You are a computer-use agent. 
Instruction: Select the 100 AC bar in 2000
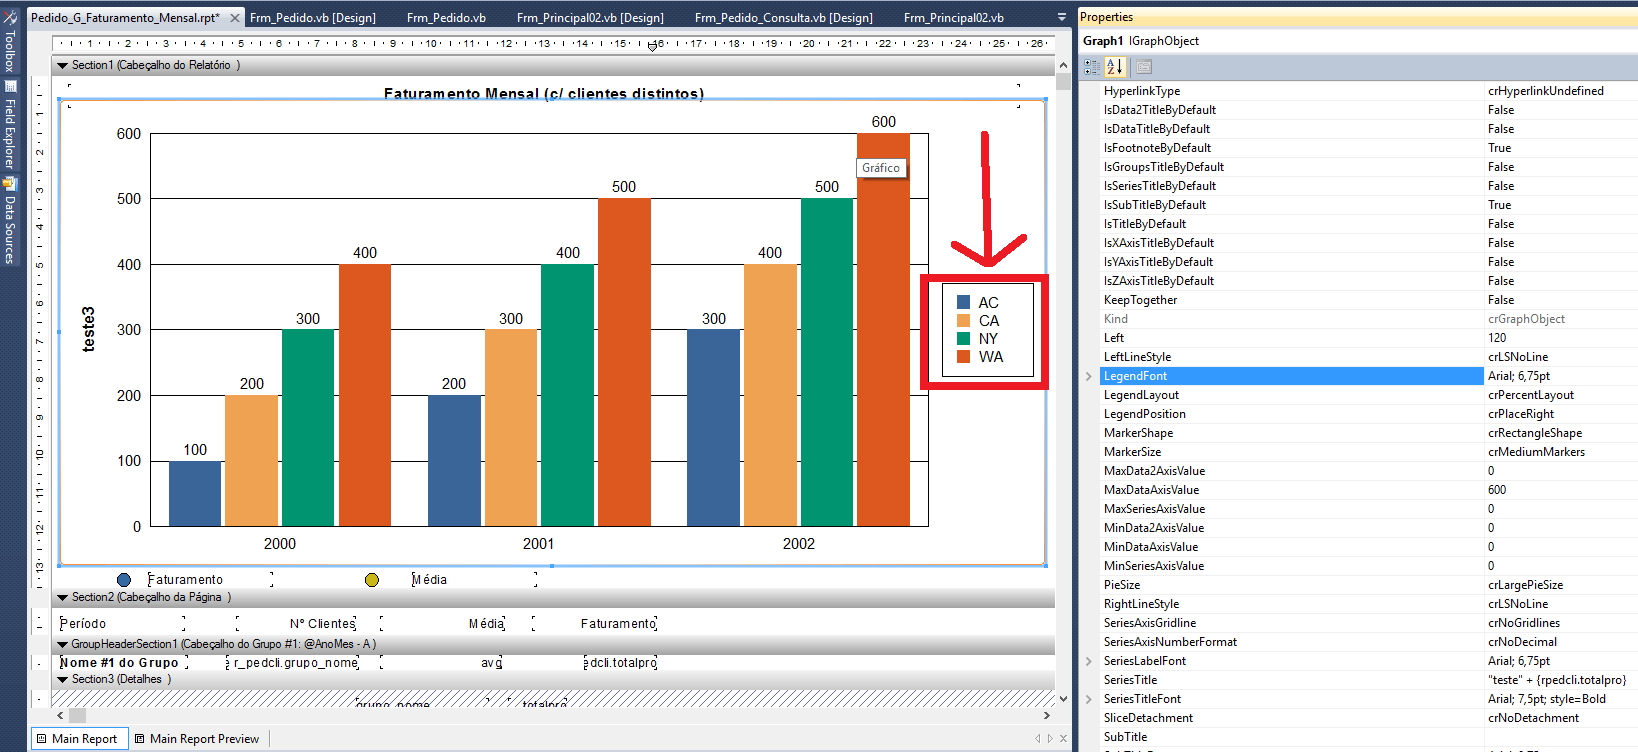[195, 493]
